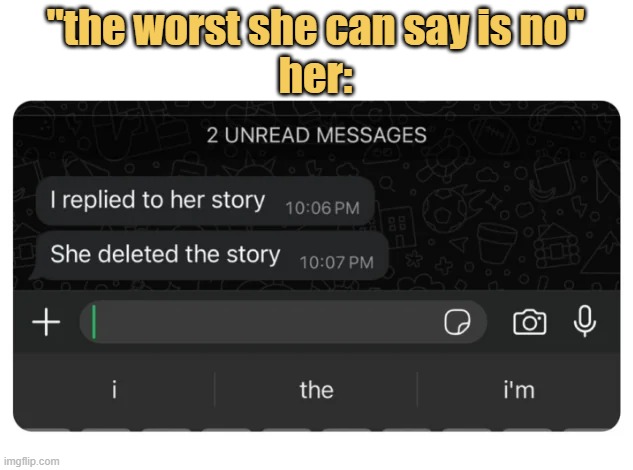Viewport: 633px width, 470px height.
Task: Tap the "She deleted the story" message
Action: pyautogui.click(x=209, y=255)
